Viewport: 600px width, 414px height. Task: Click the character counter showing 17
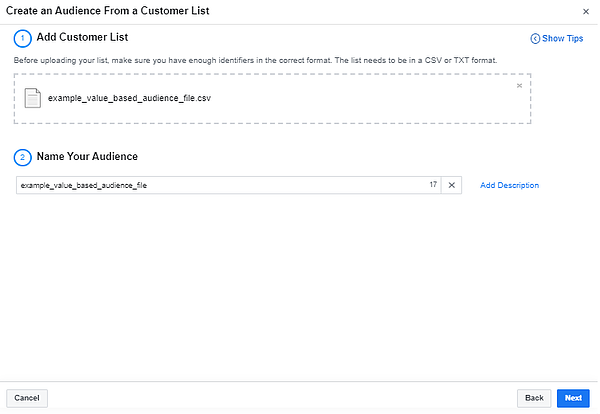pyautogui.click(x=433, y=185)
